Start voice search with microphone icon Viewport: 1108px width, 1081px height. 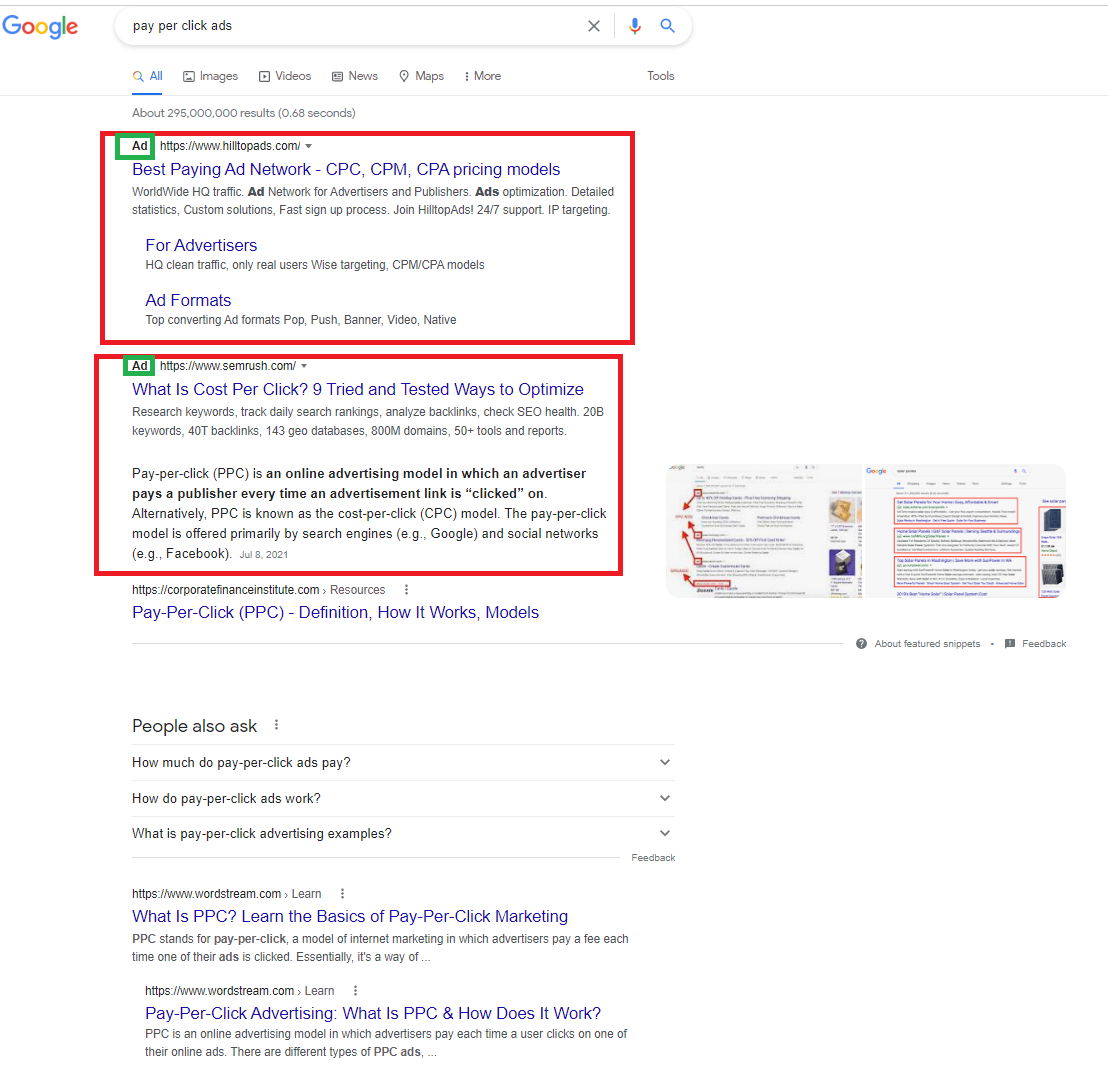tap(635, 26)
